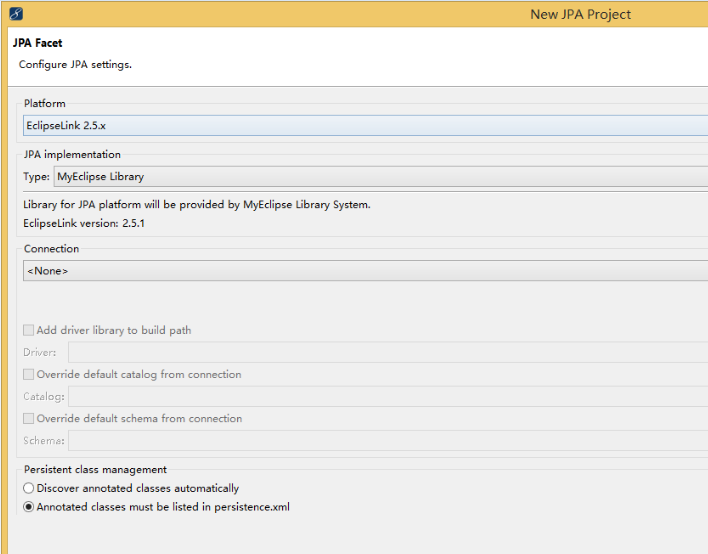
Task: Check Override default schema from connection
Action: 28,419
